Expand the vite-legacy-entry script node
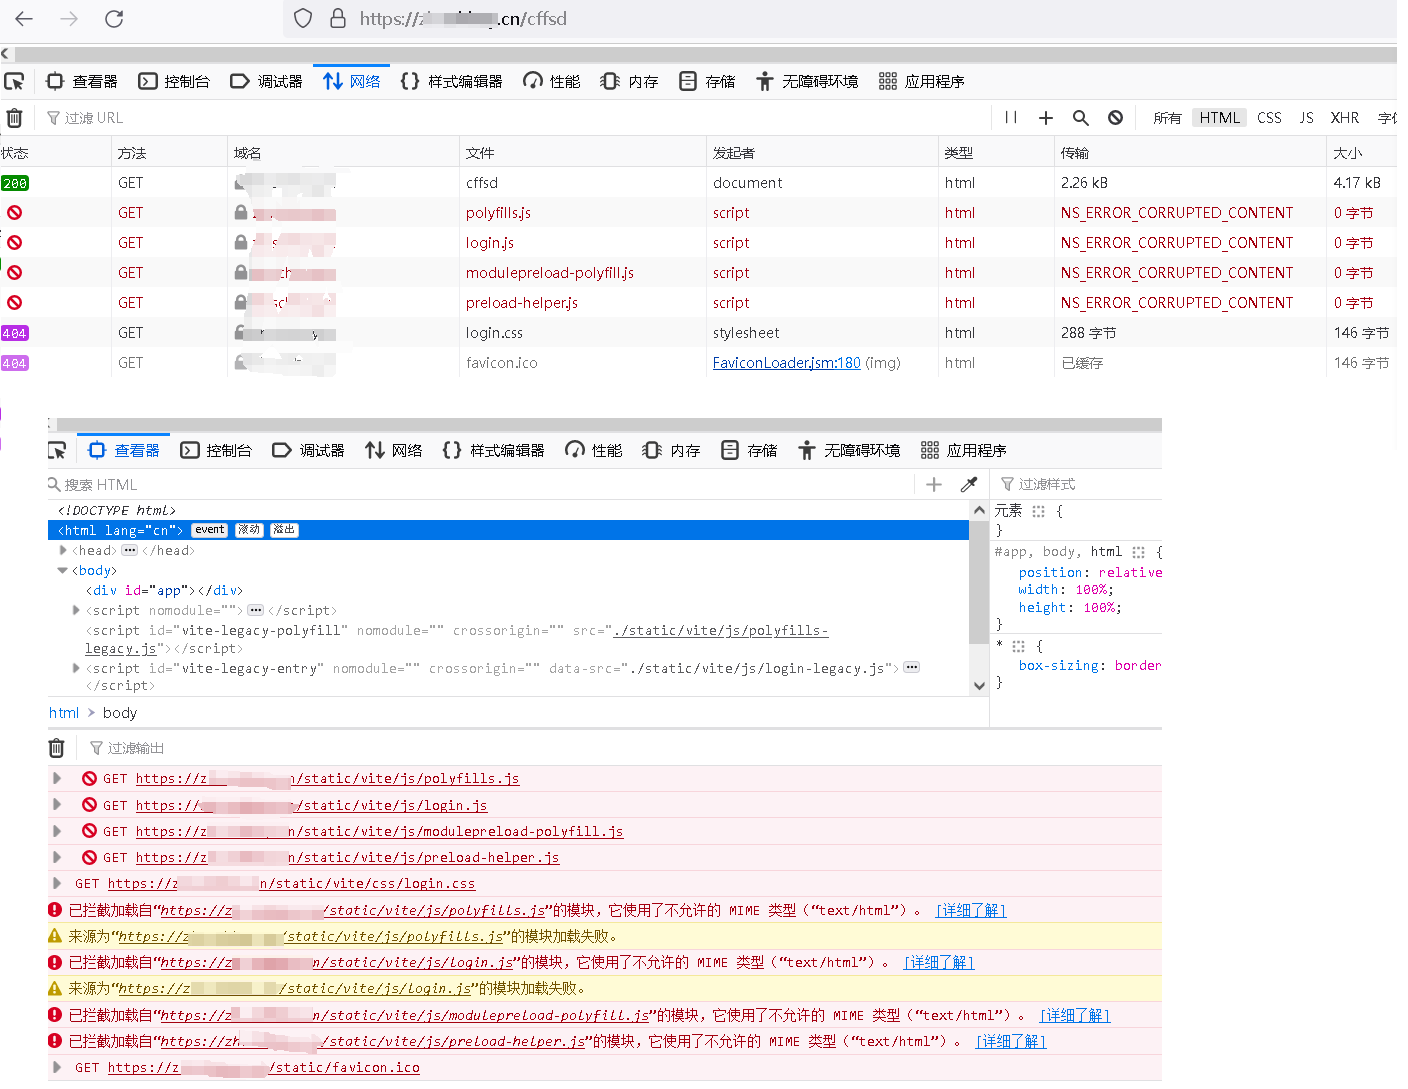This screenshot has height=1089, width=1408. click(x=77, y=668)
